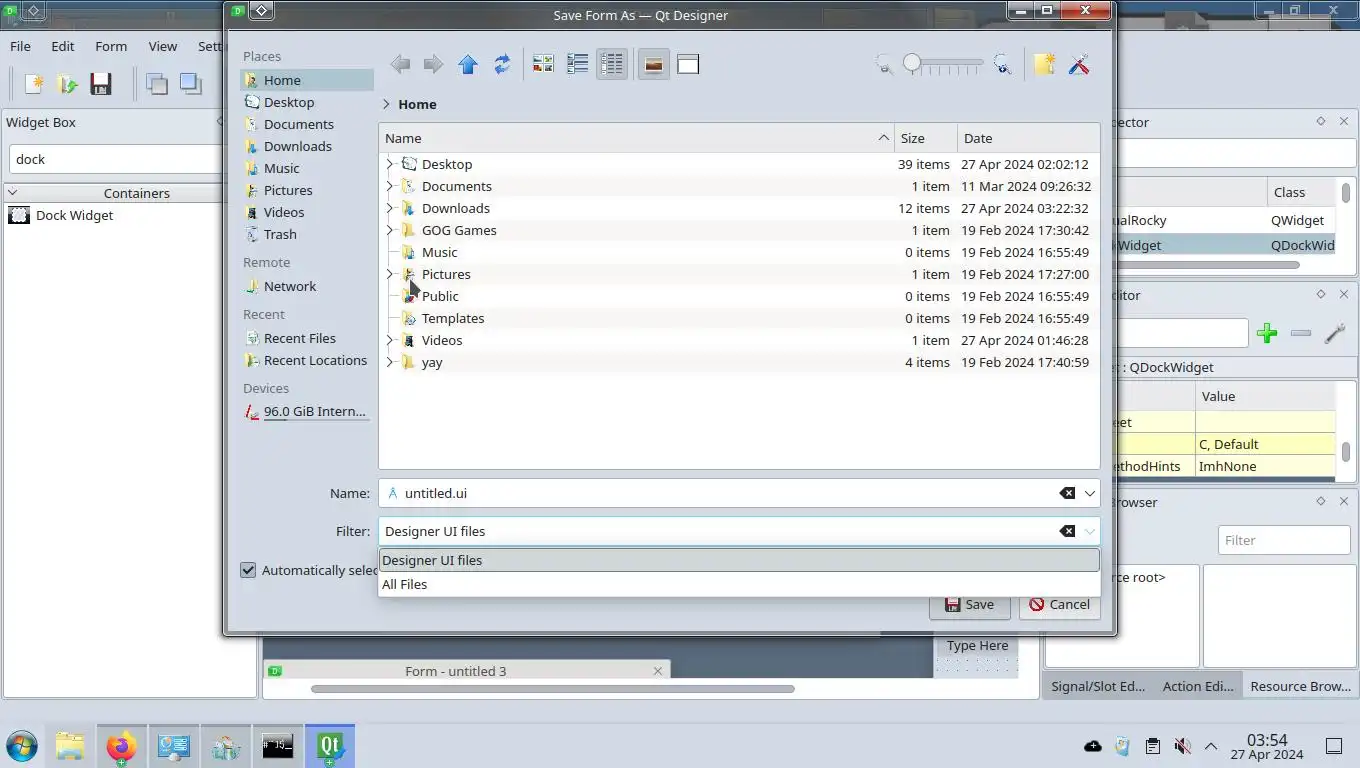Viewport: 1360px width, 768px height.
Task: Sort by Size column header
Action: click(925, 138)
